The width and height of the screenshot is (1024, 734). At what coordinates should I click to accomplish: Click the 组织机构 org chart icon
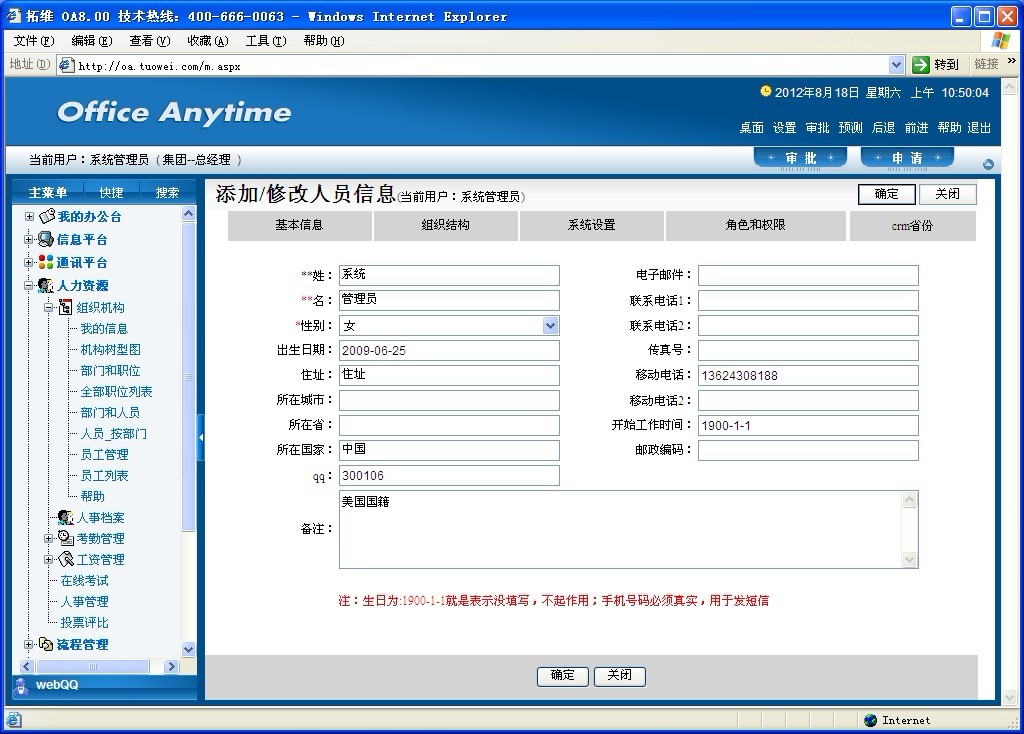click(x=66, y=308)
